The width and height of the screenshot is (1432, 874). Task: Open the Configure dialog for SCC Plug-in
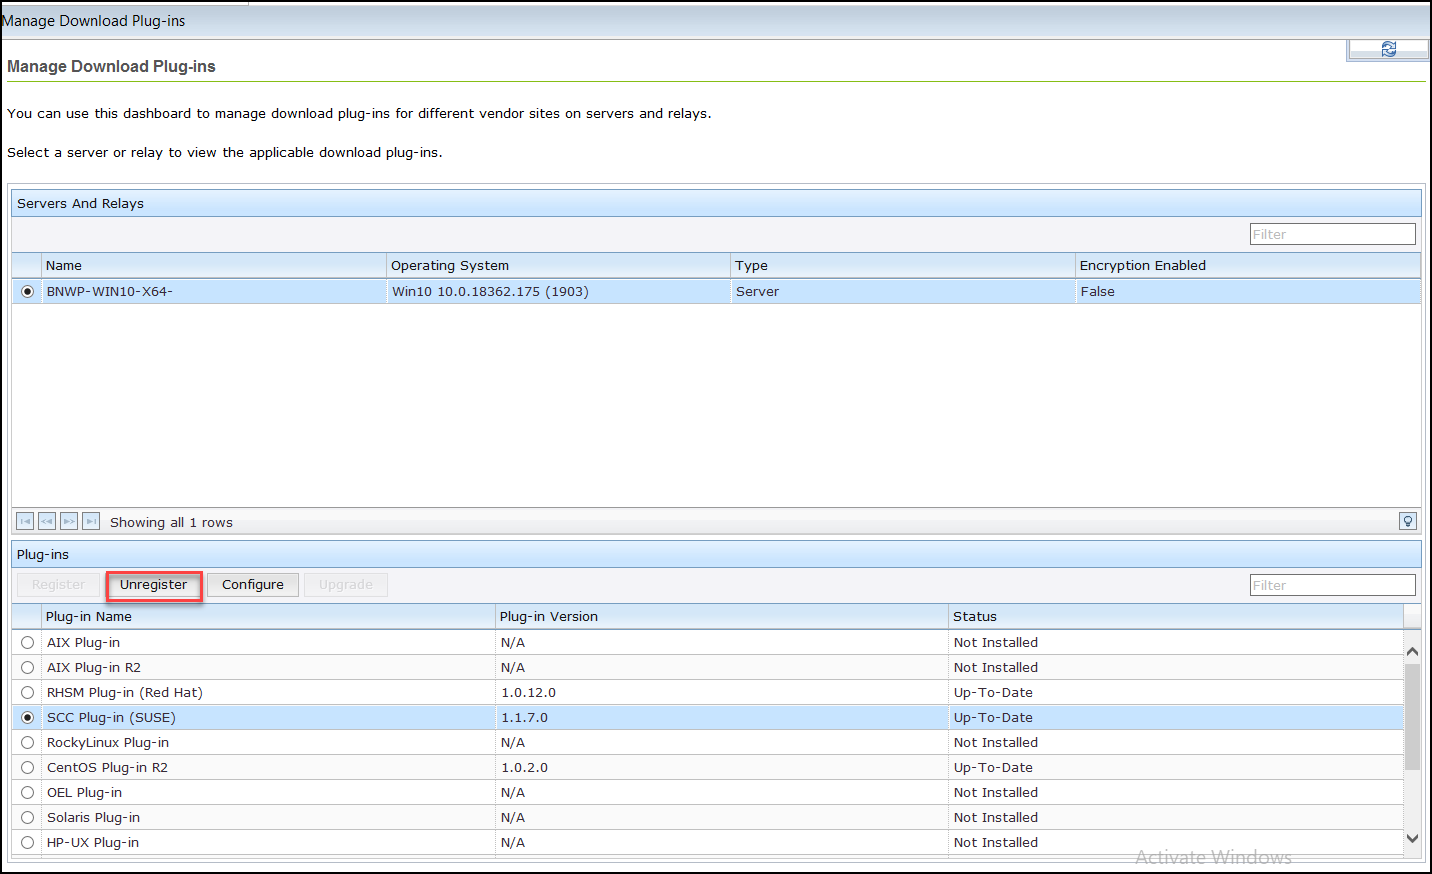coord(252,584)
